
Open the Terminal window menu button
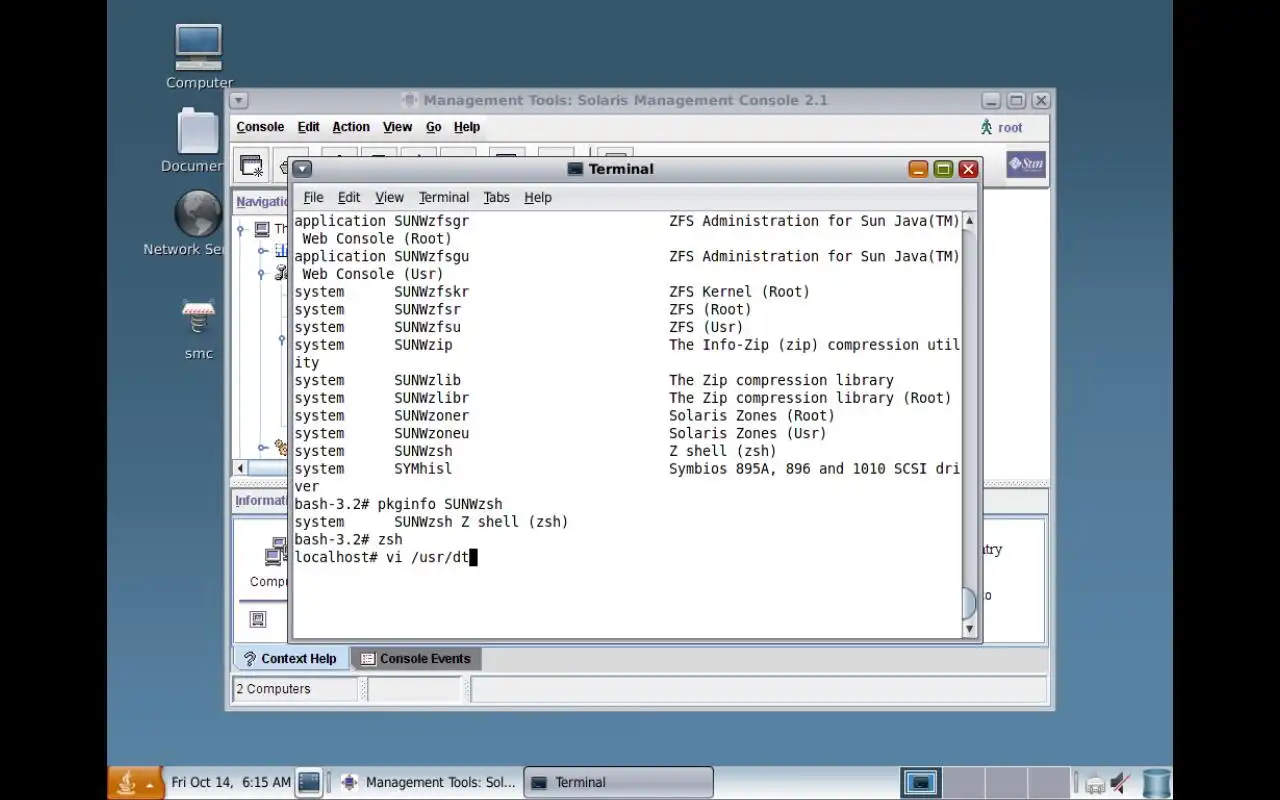(303, 169)
